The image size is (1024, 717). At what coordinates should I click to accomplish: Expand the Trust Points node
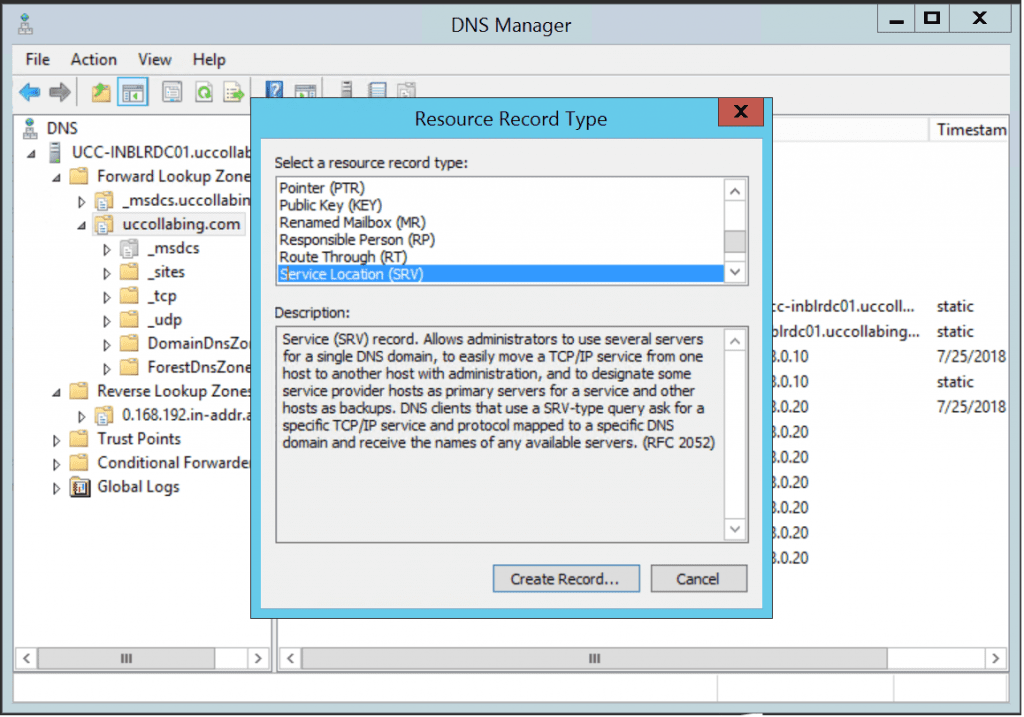(x=58, y=438)
